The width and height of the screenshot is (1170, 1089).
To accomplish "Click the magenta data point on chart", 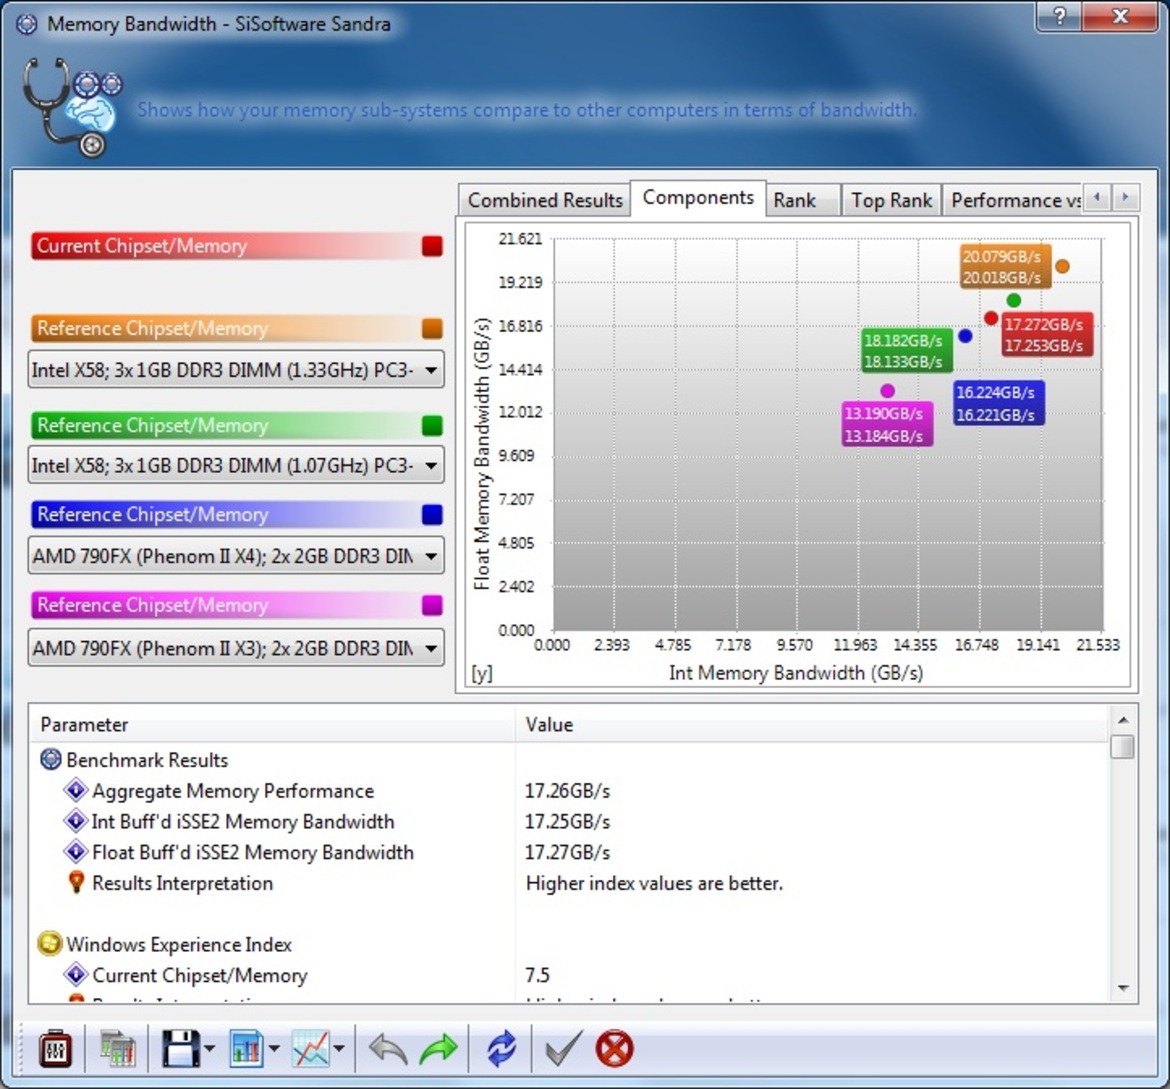I will (x=887, y=390).
